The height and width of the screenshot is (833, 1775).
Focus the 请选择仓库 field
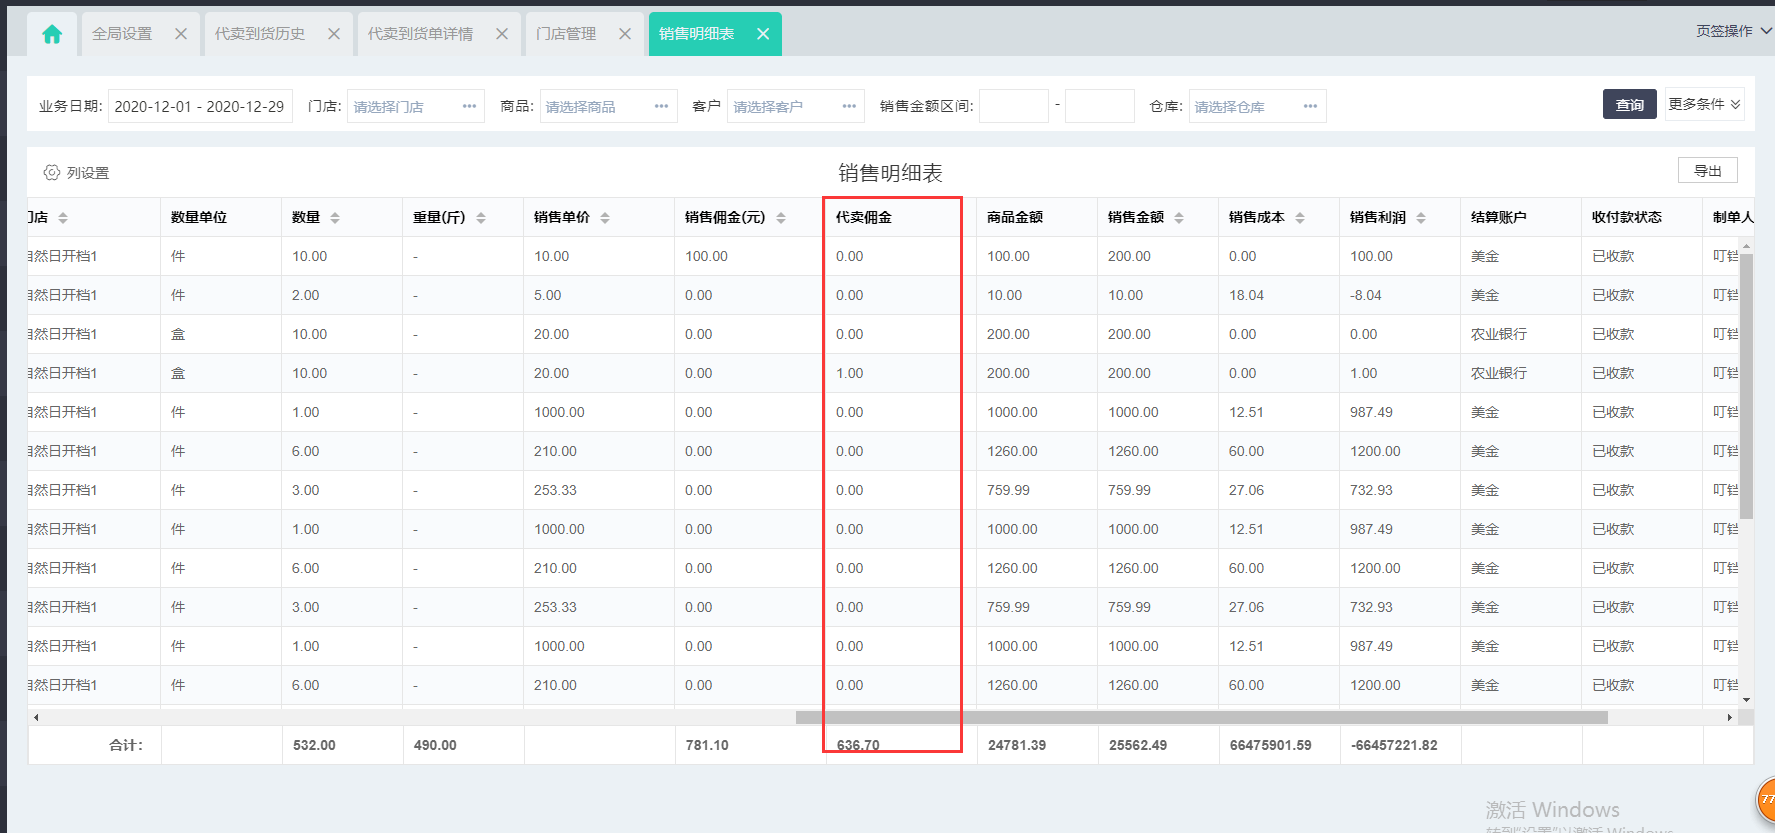coord(1257,106)
